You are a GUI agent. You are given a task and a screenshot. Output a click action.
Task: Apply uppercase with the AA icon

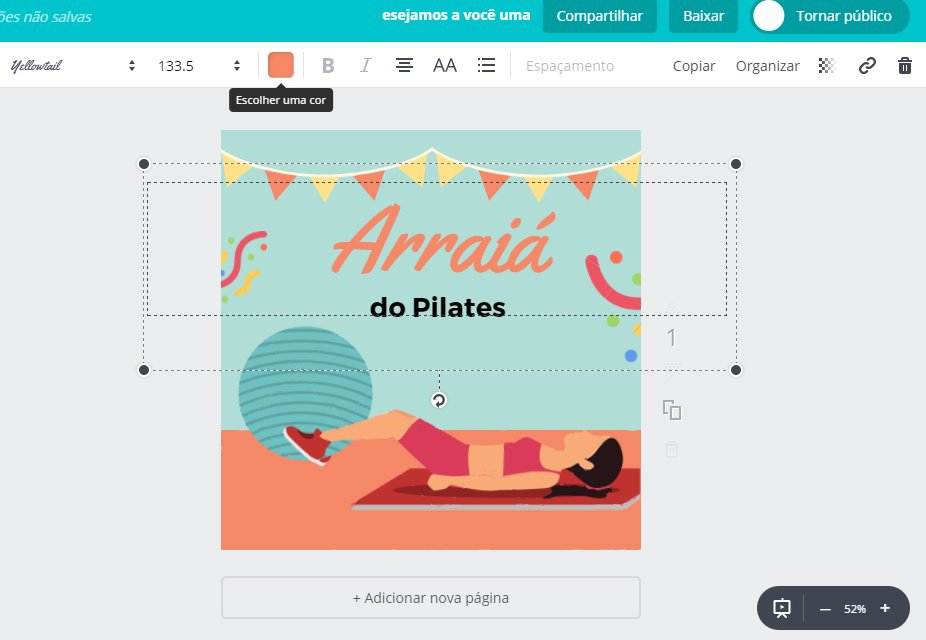point(445,65)
